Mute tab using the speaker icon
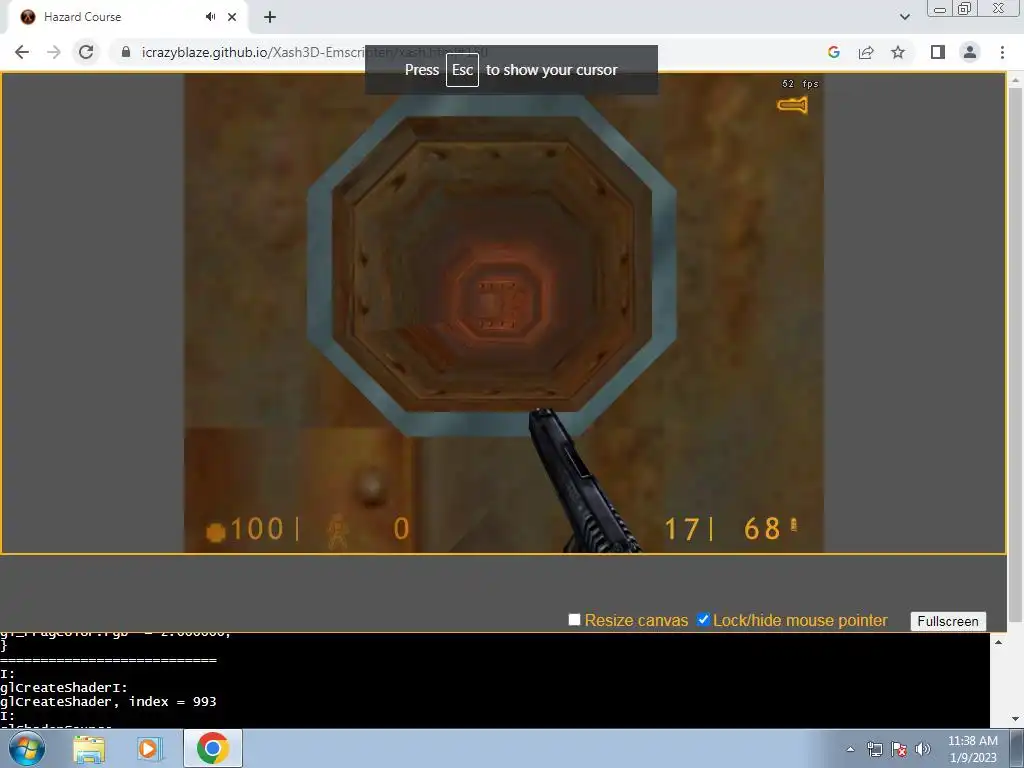 click(210, 17)
